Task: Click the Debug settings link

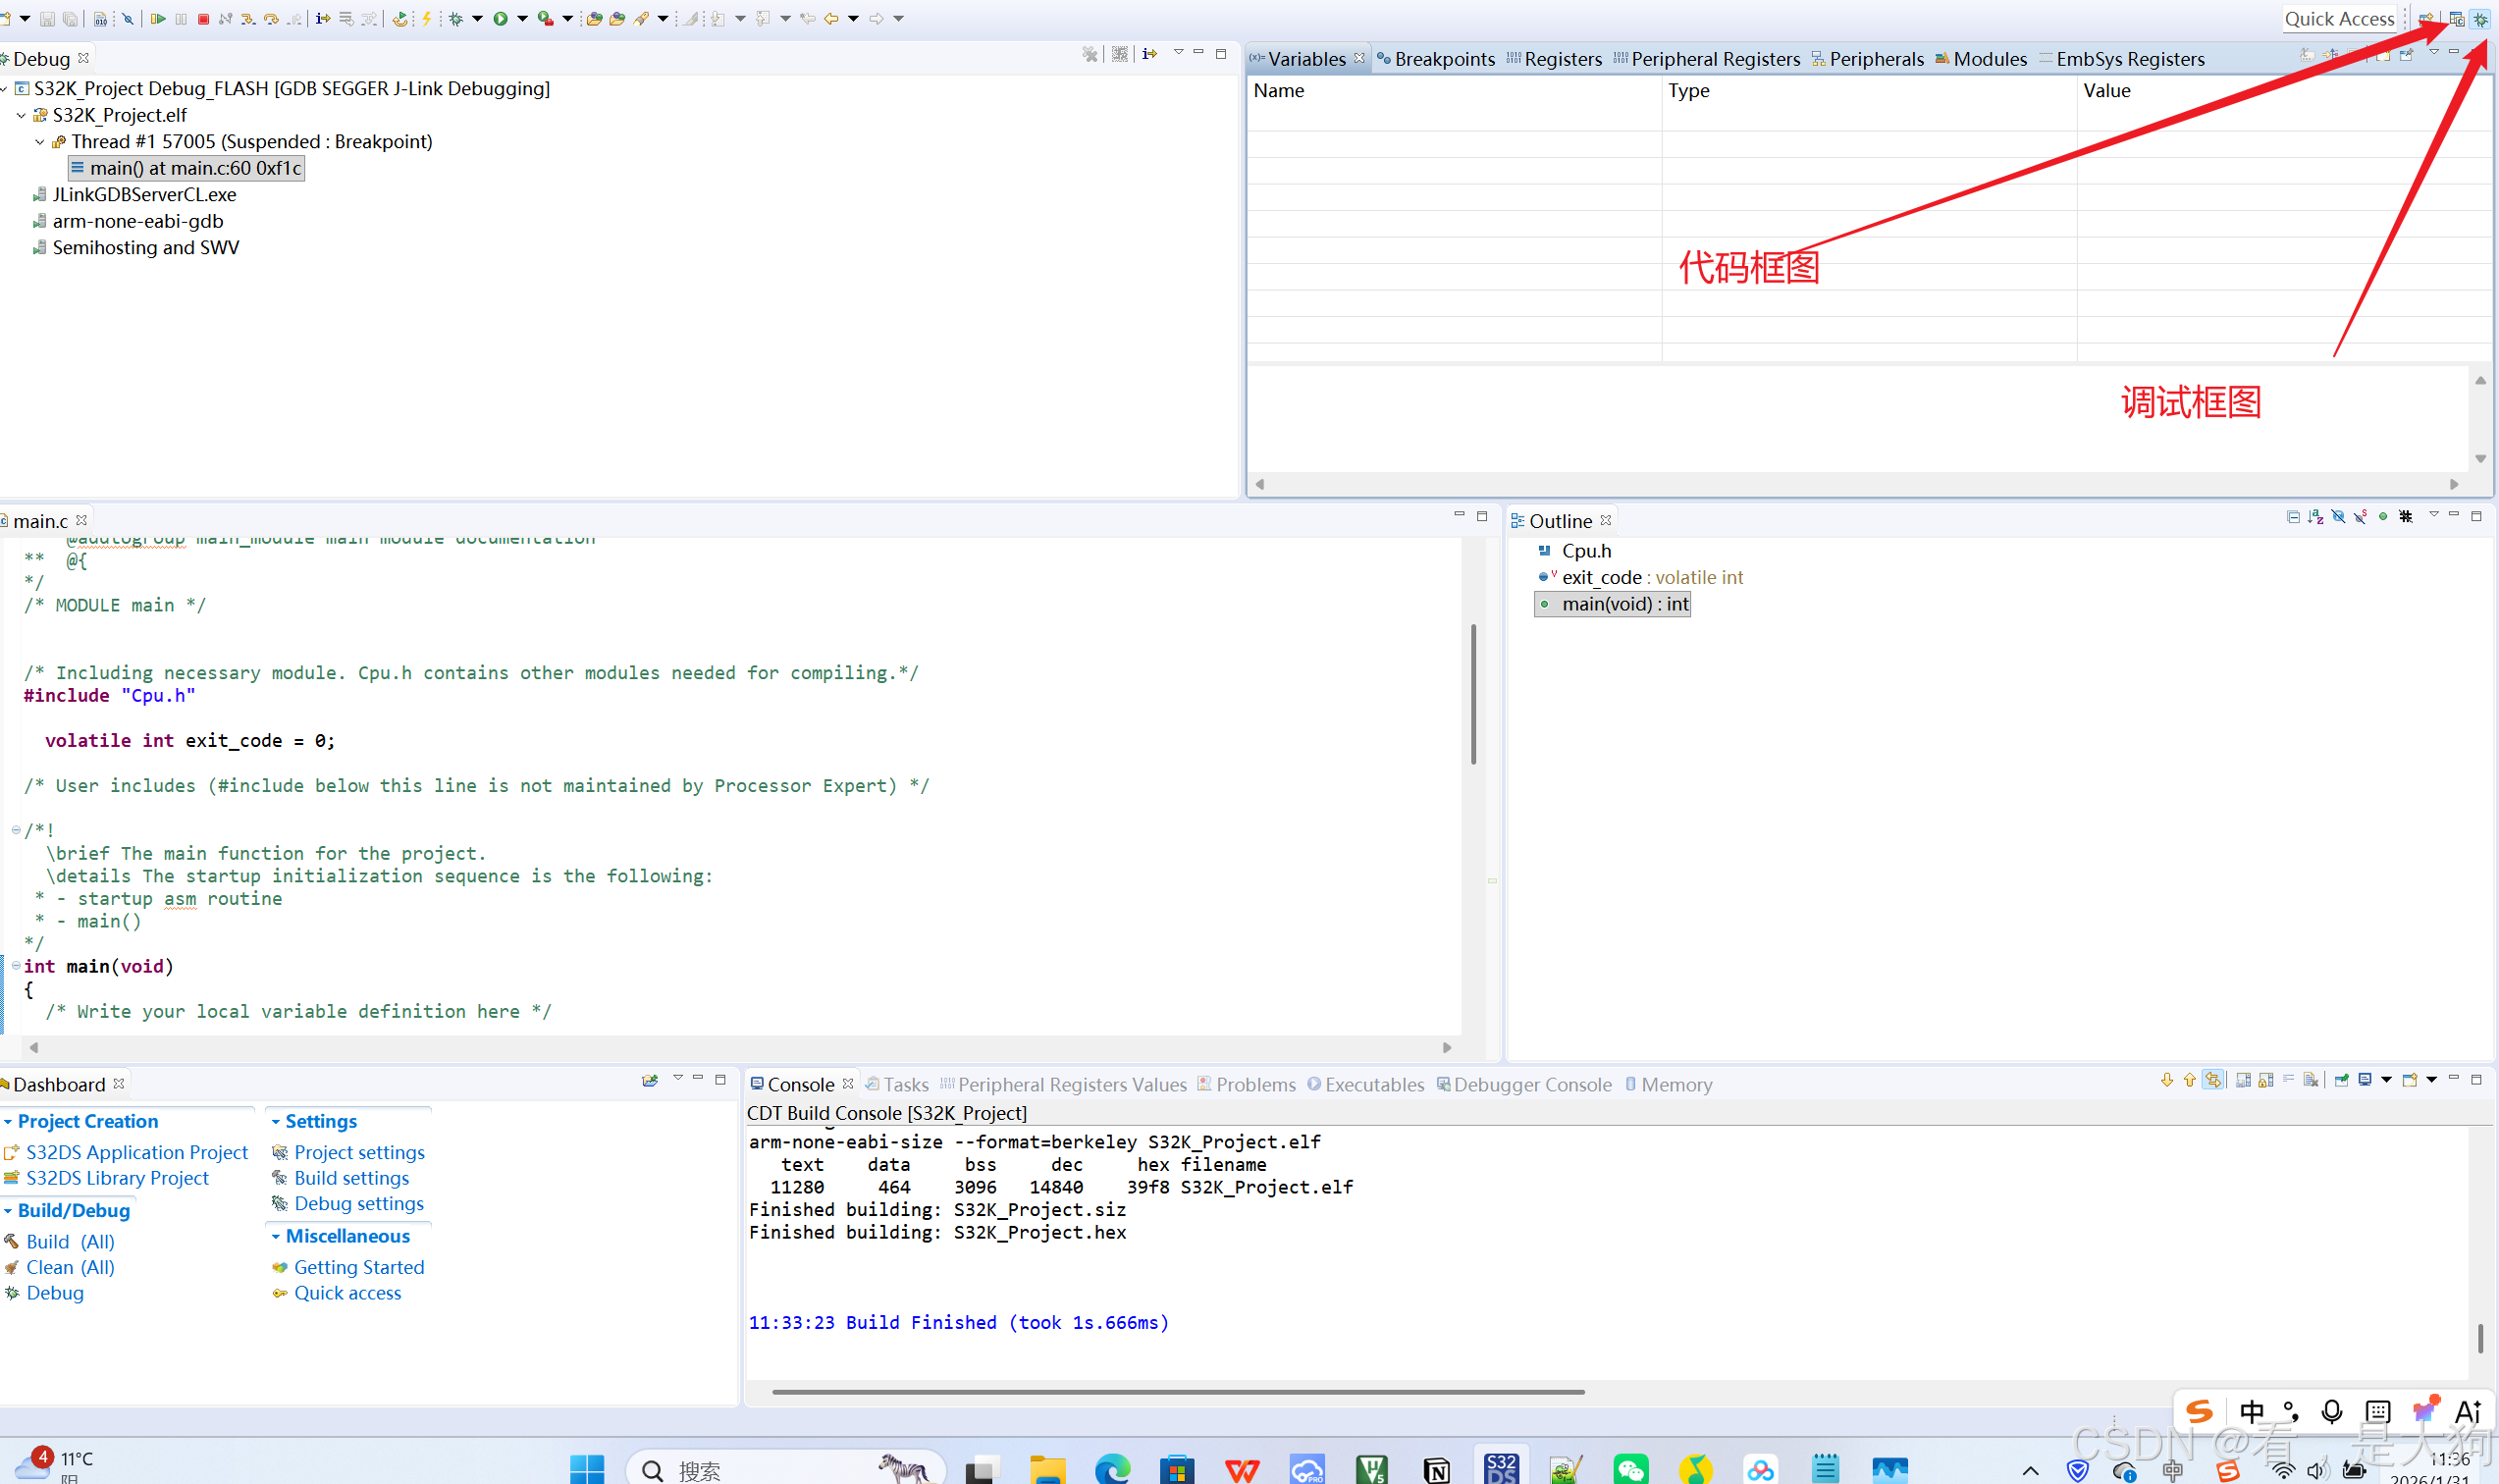Action: (x=358, y=1204)
